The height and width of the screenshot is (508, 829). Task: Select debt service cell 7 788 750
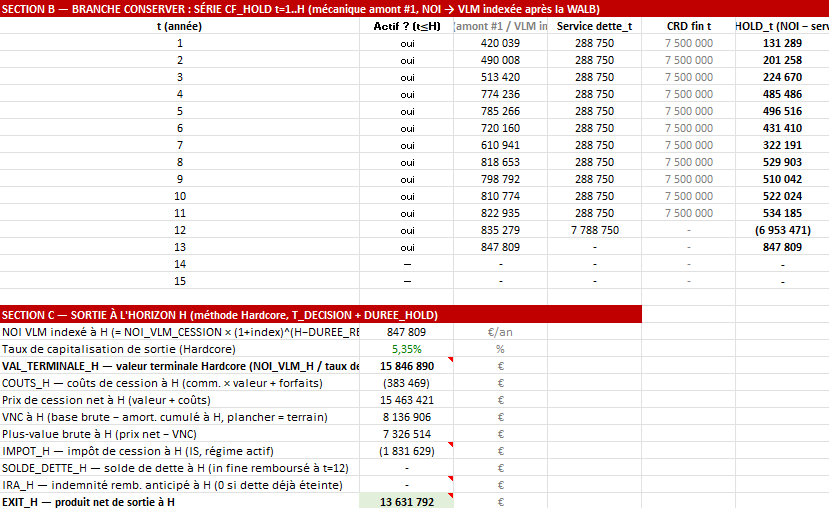(594, 230)
